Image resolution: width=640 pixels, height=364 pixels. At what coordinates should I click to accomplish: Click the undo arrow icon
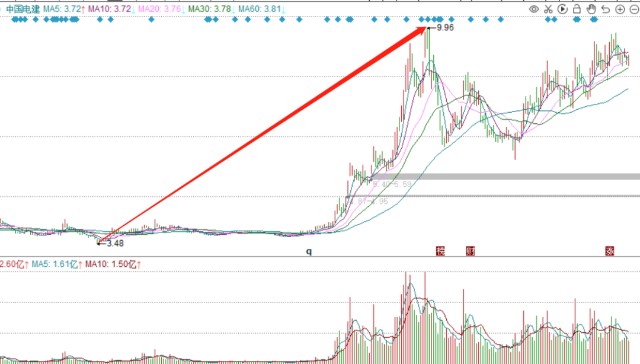click(x=606, y=9)
